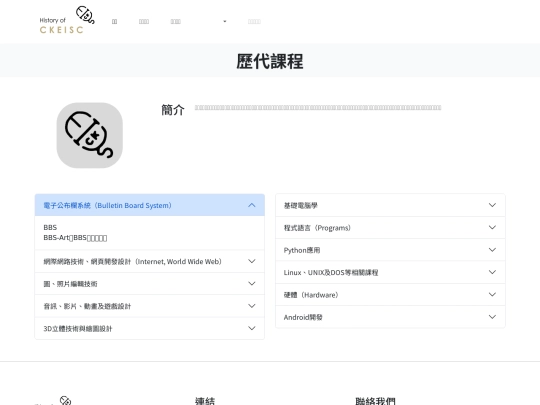Expand the 基礎電腦學 section
This screenshot has width=540, height=405.
point(390,205)
